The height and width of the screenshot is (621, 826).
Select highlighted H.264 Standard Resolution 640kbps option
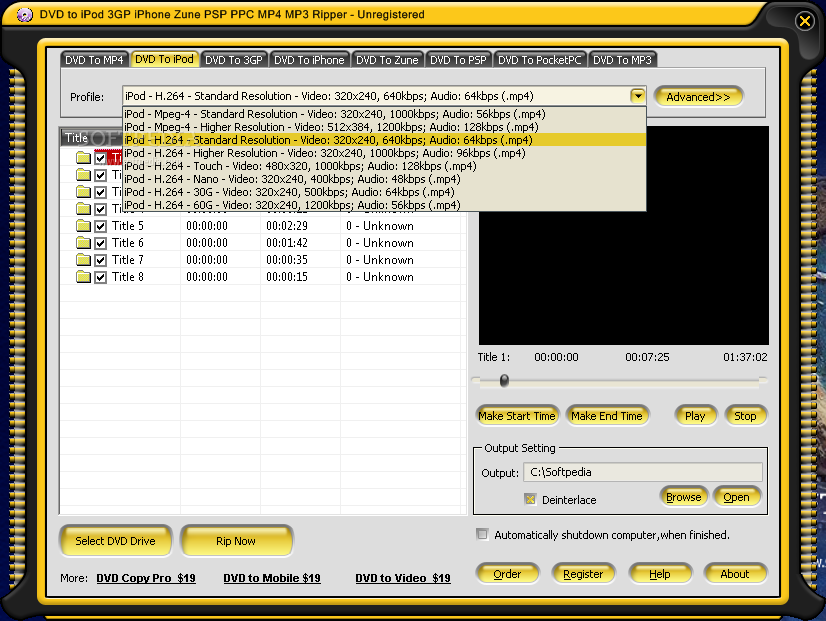[x=384, y=140]
